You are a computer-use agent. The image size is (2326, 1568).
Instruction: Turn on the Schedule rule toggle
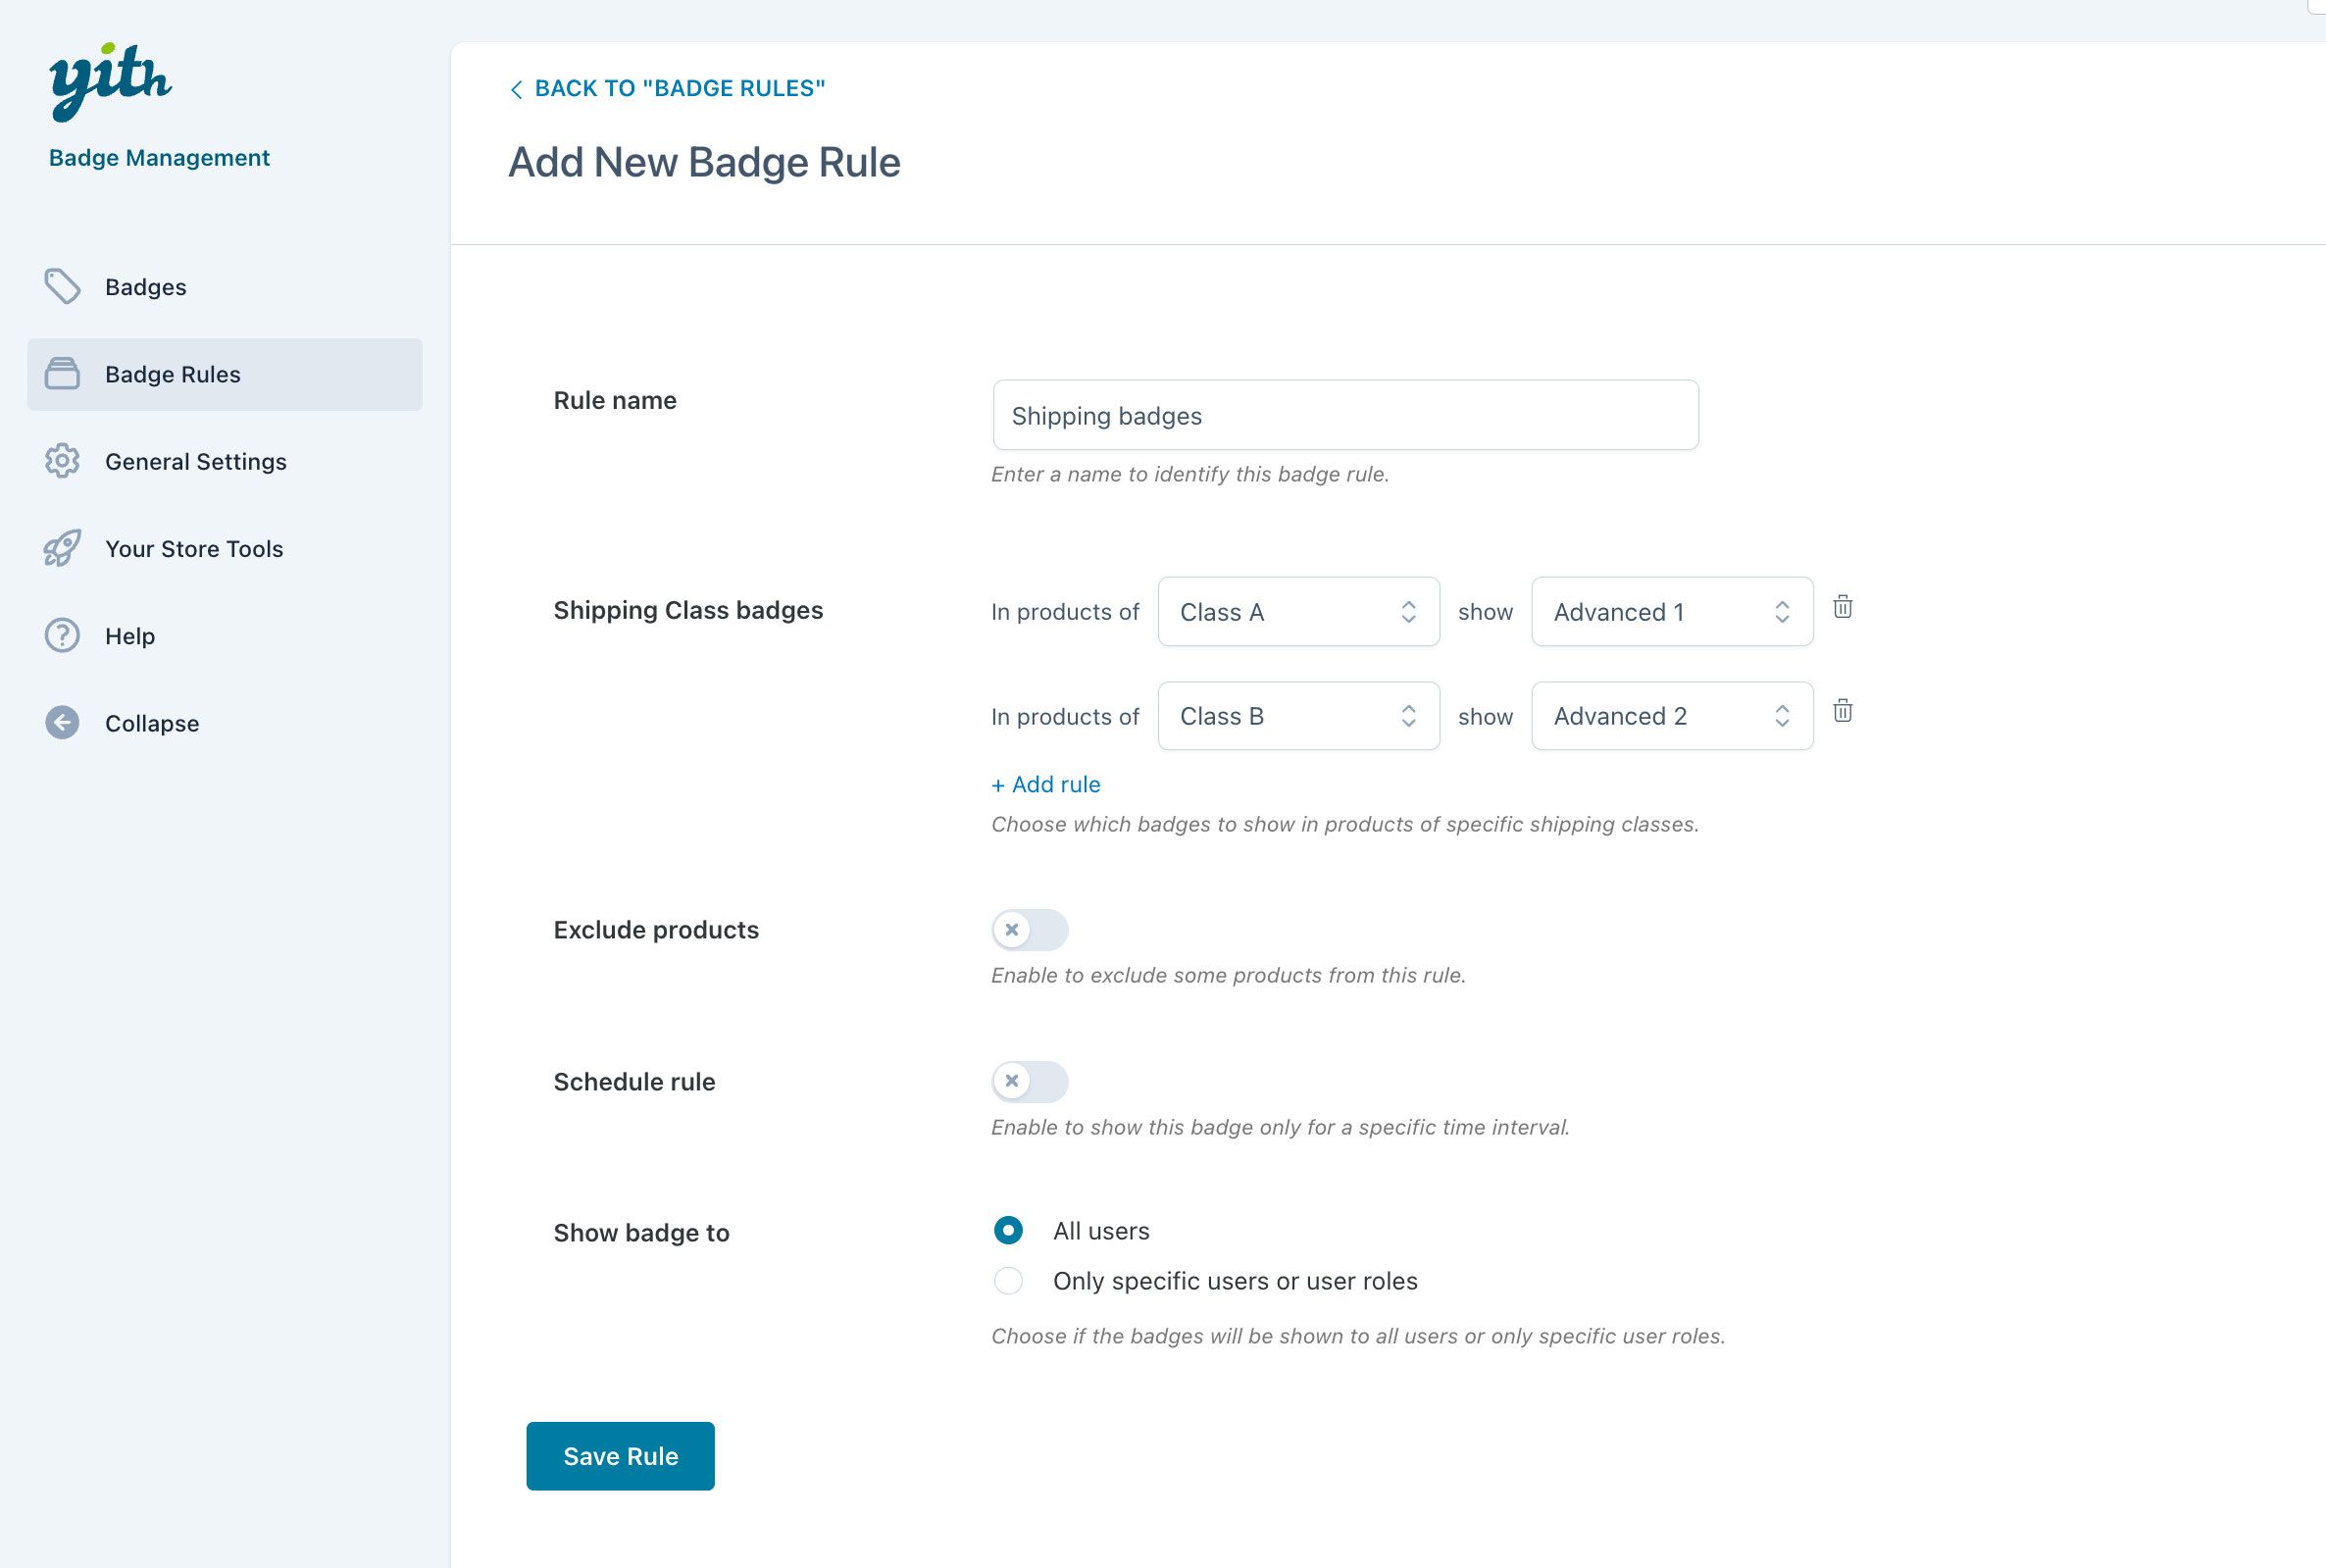(1029, 1081)
